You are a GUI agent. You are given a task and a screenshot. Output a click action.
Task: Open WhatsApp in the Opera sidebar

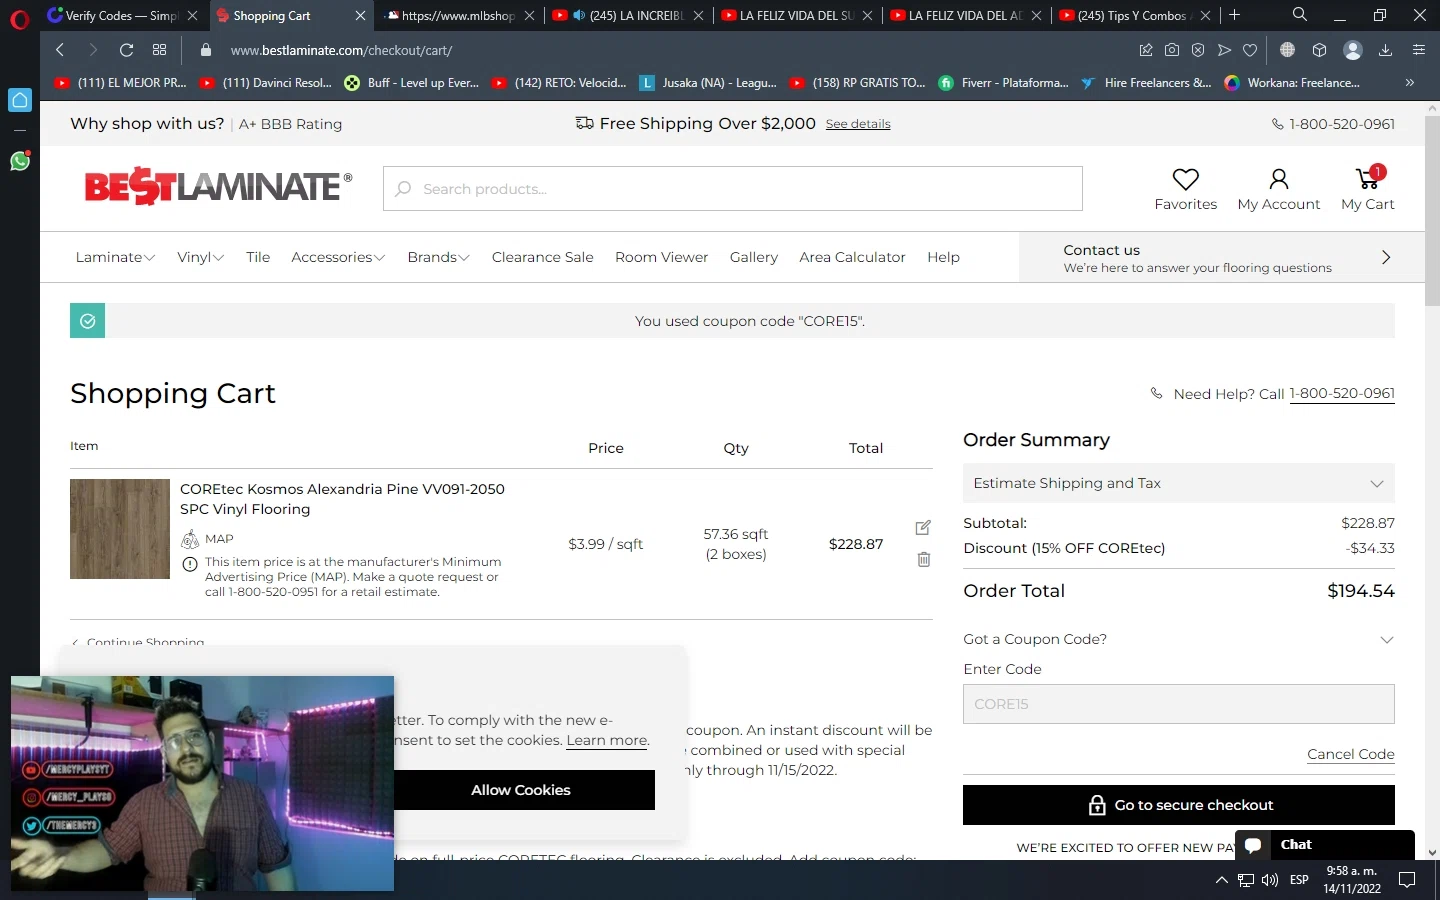coord(20,161)
